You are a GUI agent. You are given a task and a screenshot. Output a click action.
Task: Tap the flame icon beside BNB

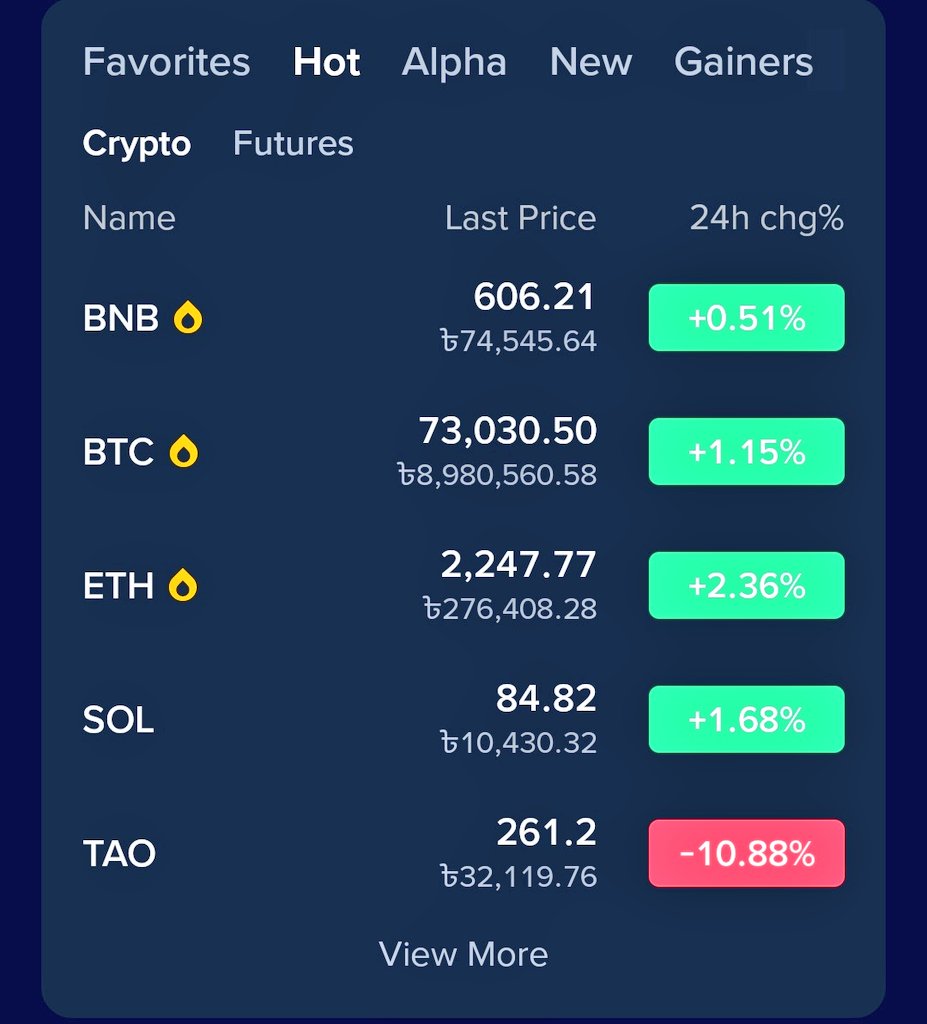click(x=188, y=318)
